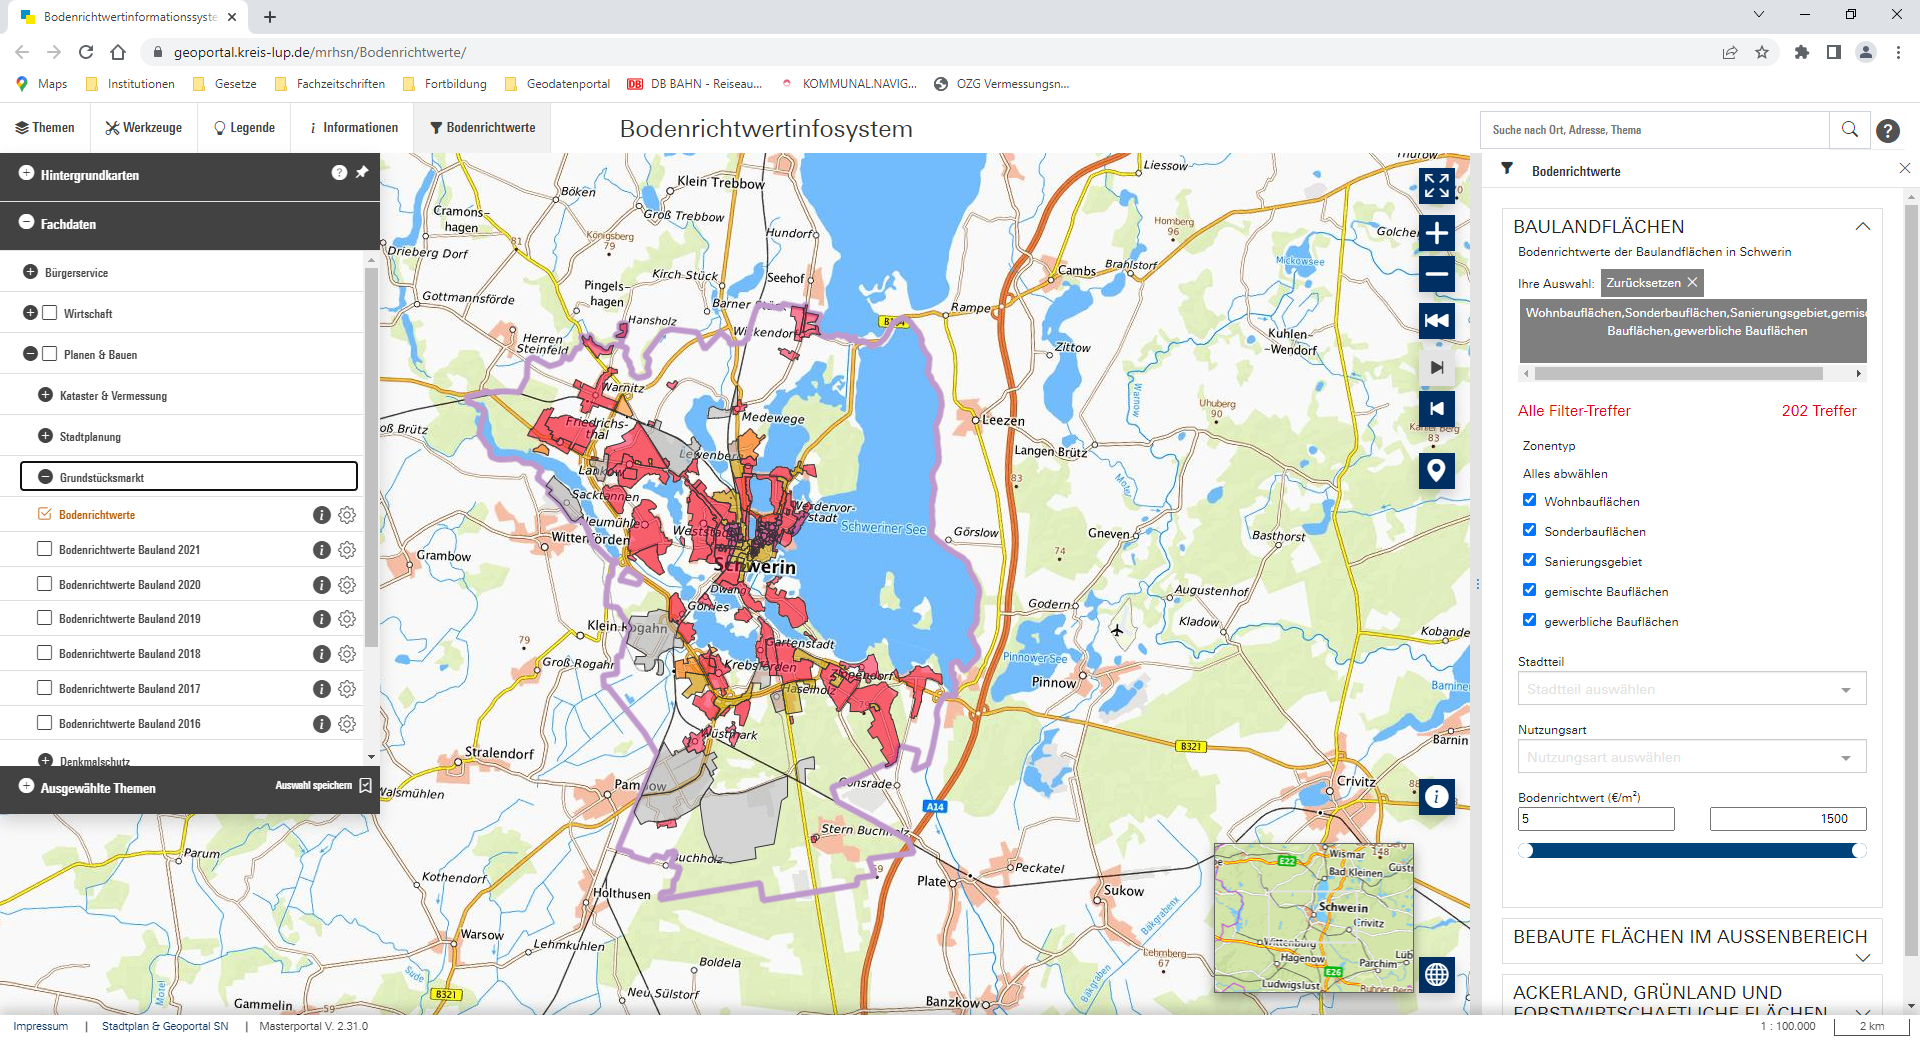Open settings gear for Bodenrichtwerte Bauland 2016
The width and height of the screenshot is (1920, 1040).
tap(347, 724)
